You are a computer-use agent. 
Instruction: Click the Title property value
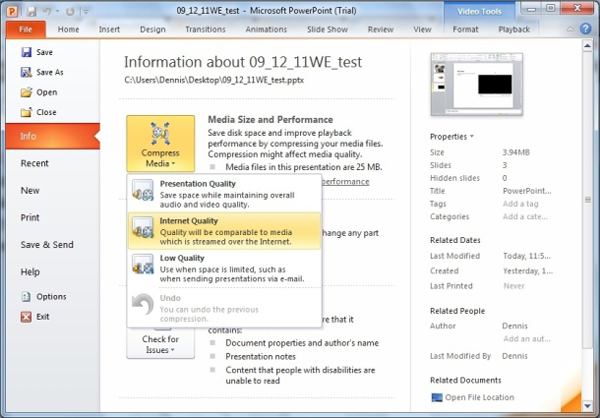(527, 191)
